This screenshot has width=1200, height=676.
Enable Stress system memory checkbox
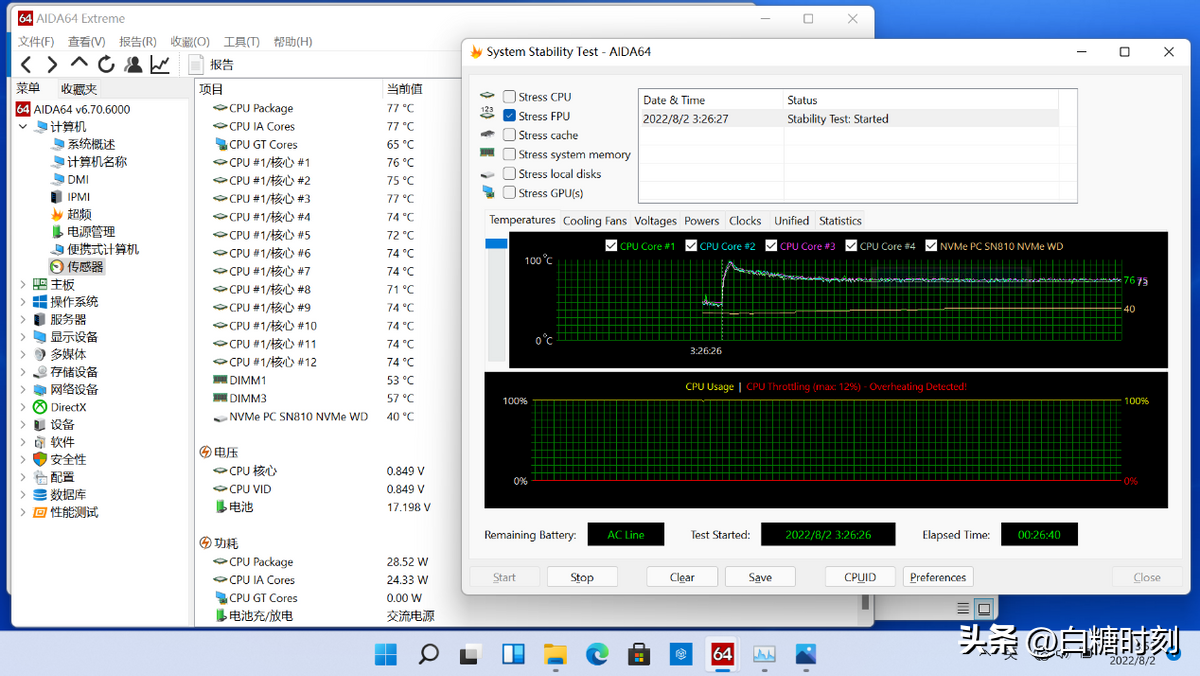pos(510,154)
